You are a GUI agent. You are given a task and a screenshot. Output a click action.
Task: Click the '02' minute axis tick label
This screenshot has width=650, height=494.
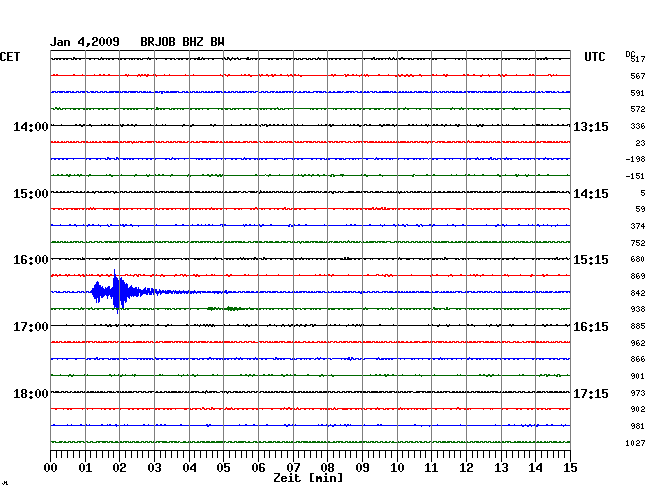[119, 468]
